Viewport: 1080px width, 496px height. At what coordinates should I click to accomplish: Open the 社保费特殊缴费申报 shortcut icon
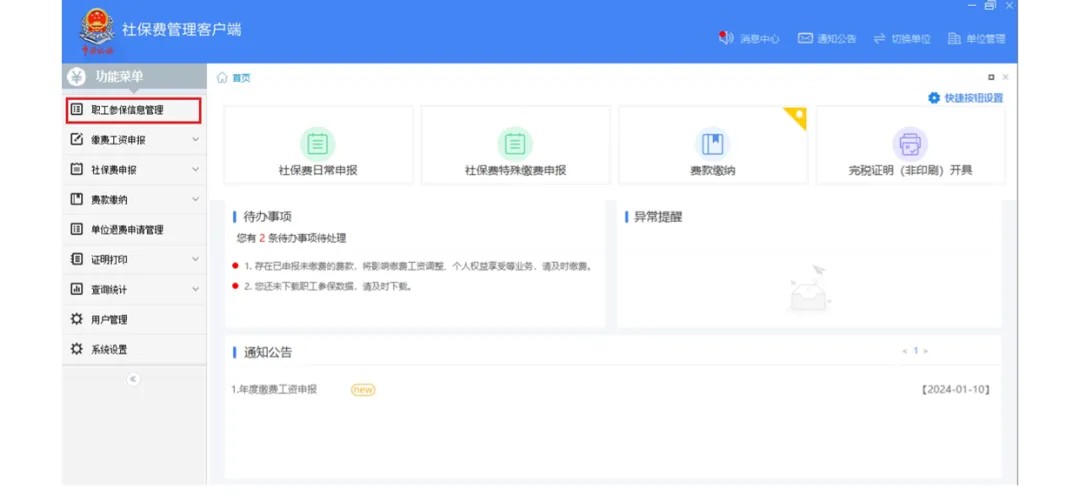pos(515,143)
